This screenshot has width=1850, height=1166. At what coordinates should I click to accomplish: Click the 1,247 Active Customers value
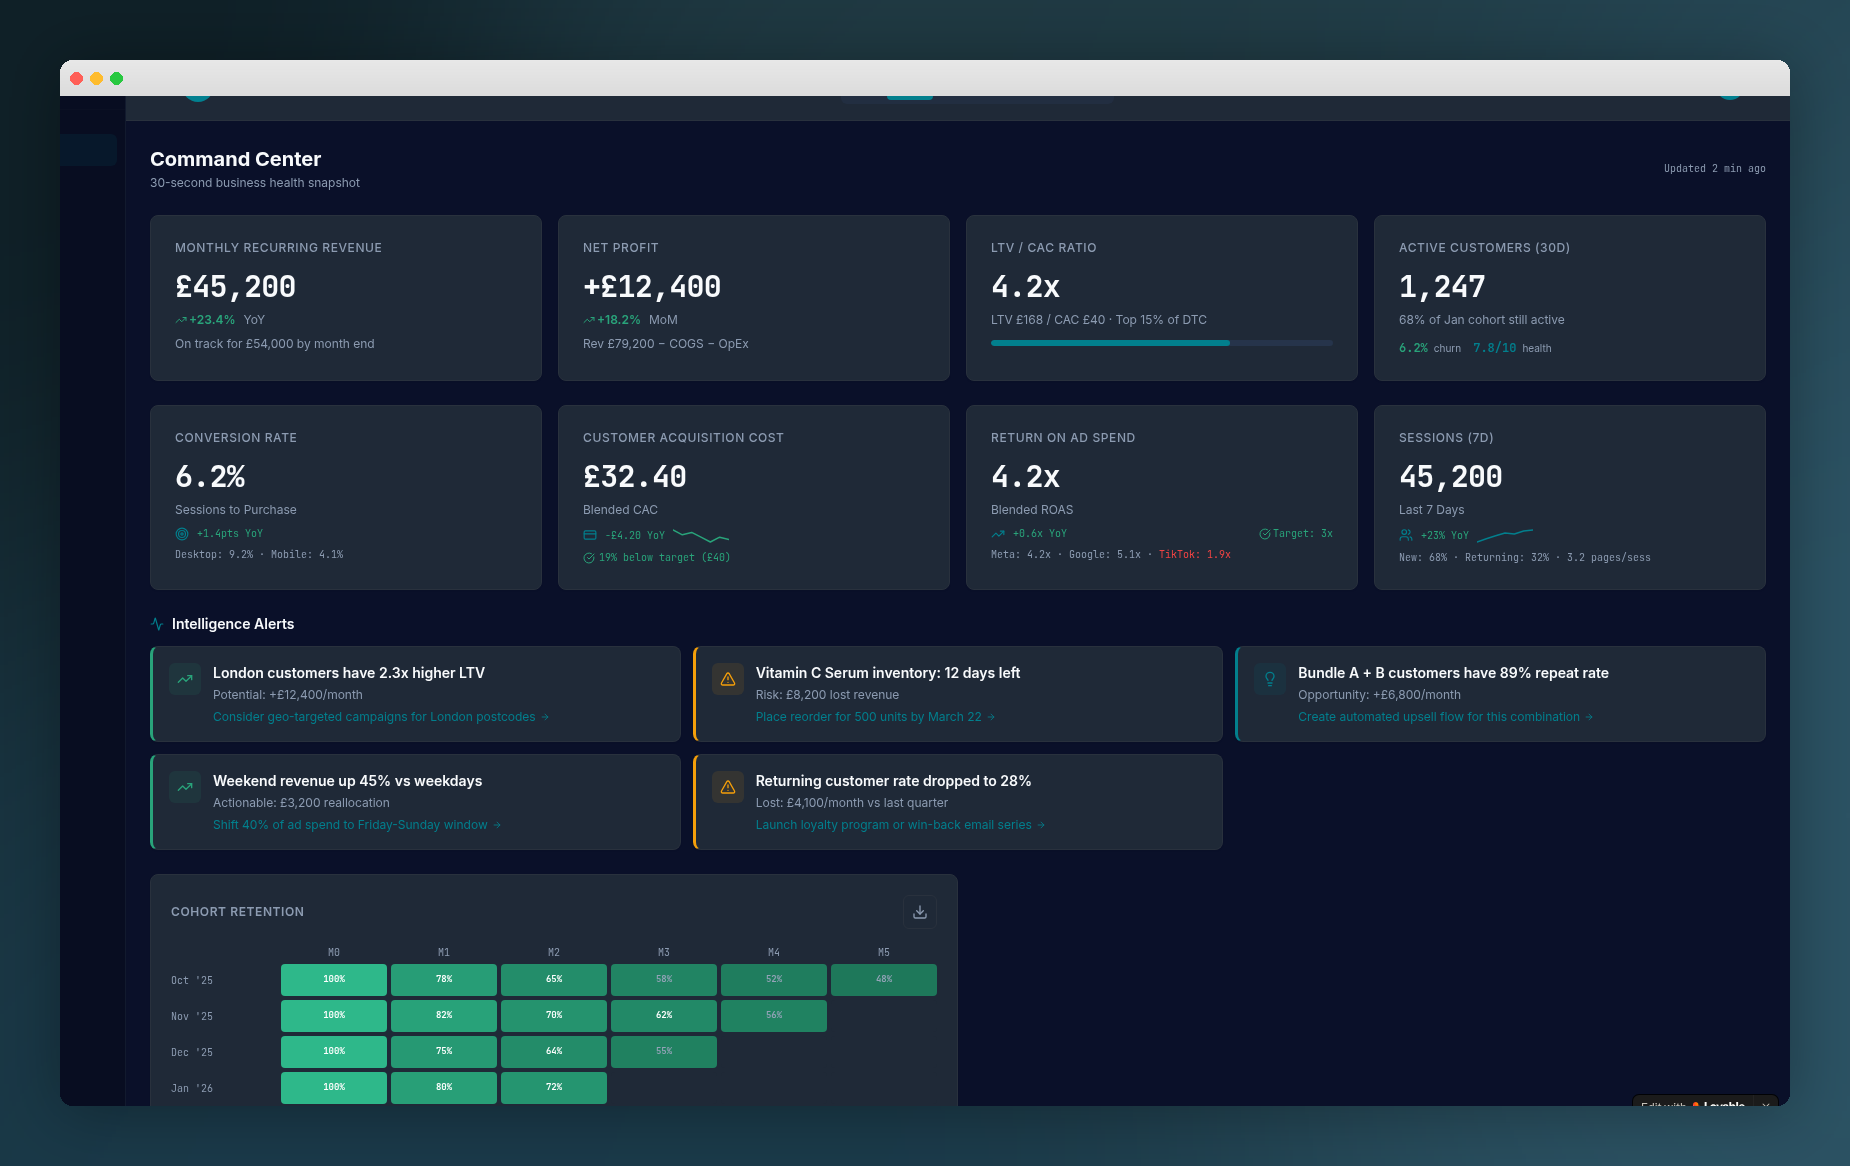pyautogui.click(x=1442, y=287)
